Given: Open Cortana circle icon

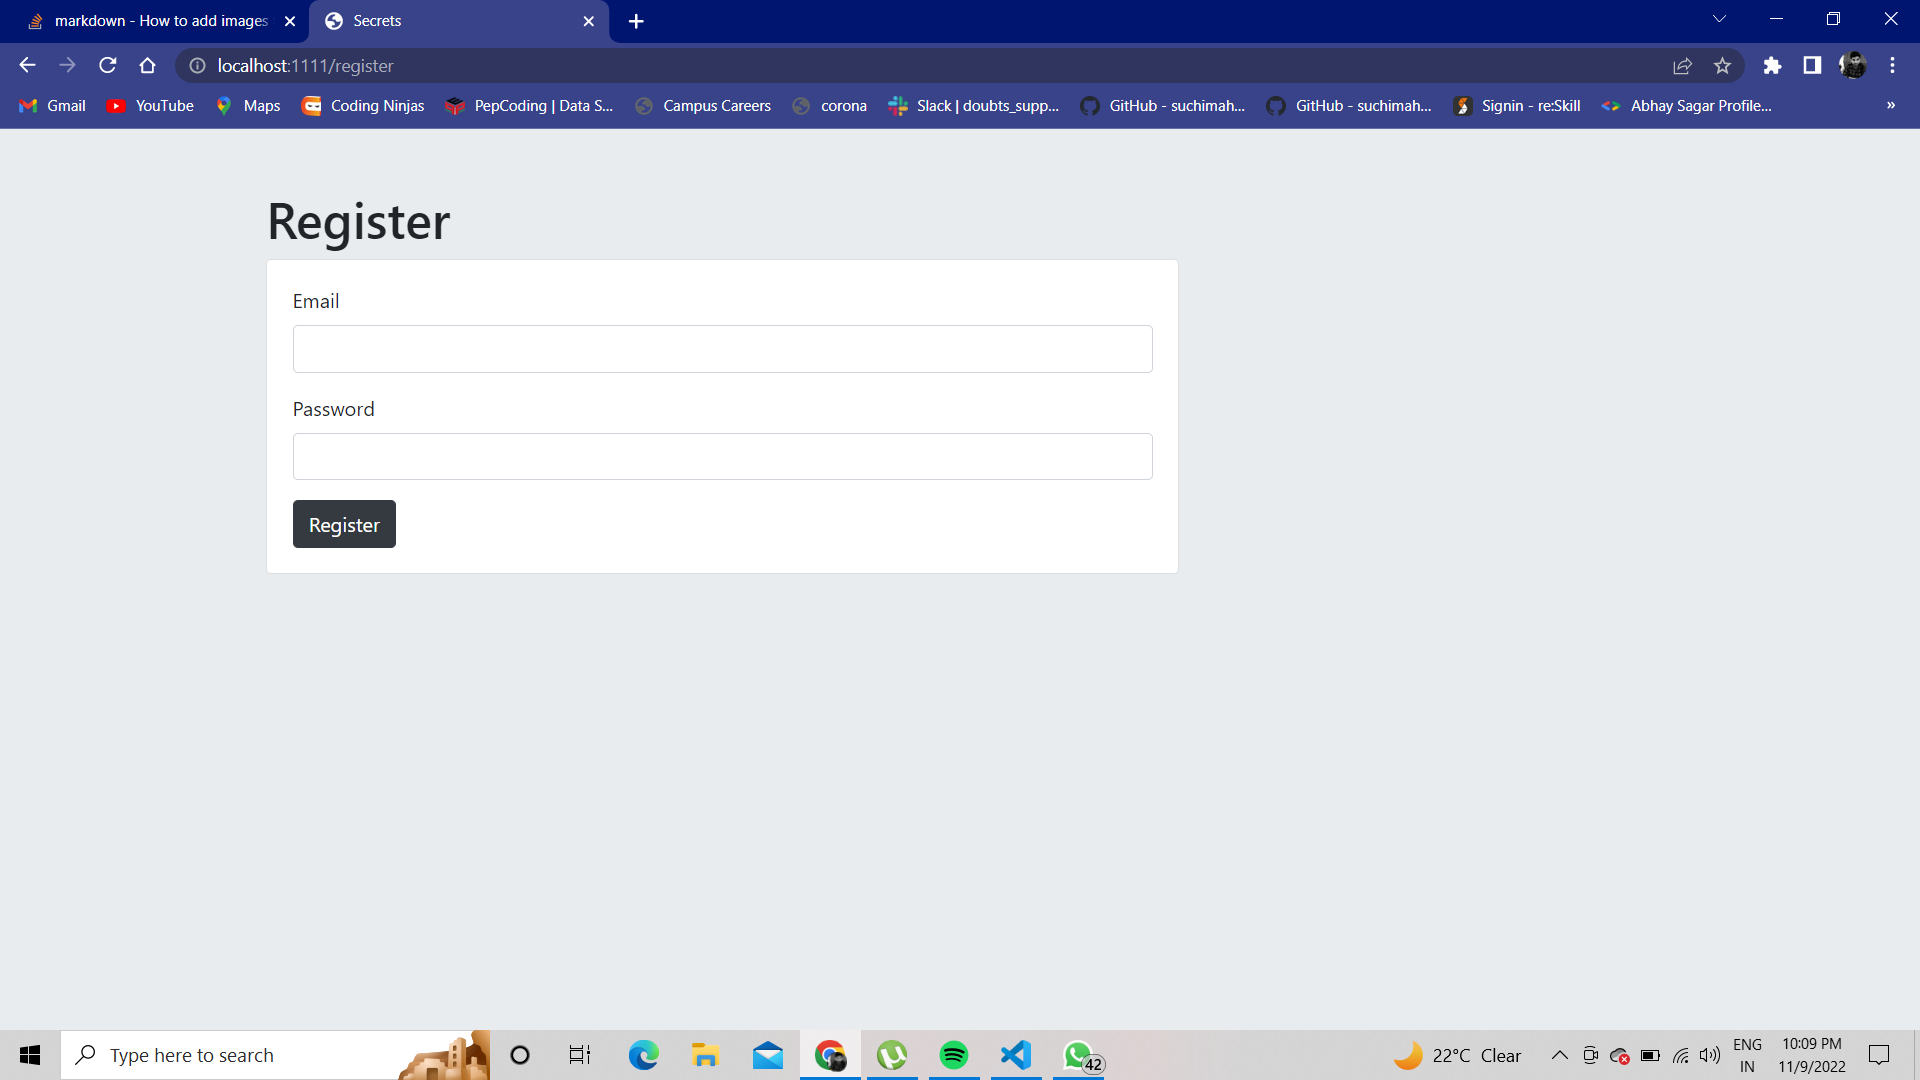Looking at the screenshot, I should click(x=520, y=1055).
